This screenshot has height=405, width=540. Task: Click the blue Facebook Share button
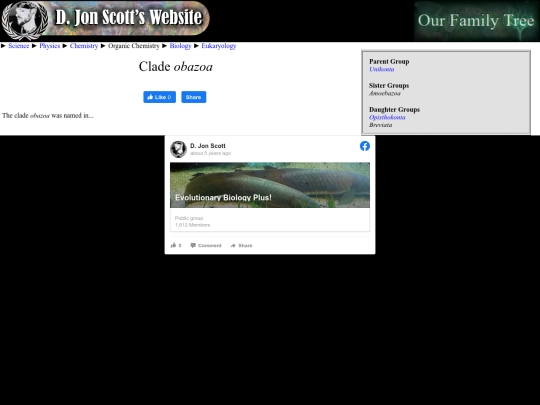pyautogui.click(x=194, y=97)
